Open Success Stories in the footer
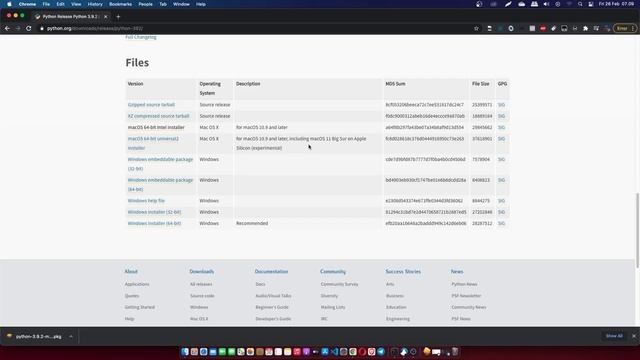This screenshot has width=640, height=360. coord(403,271)
